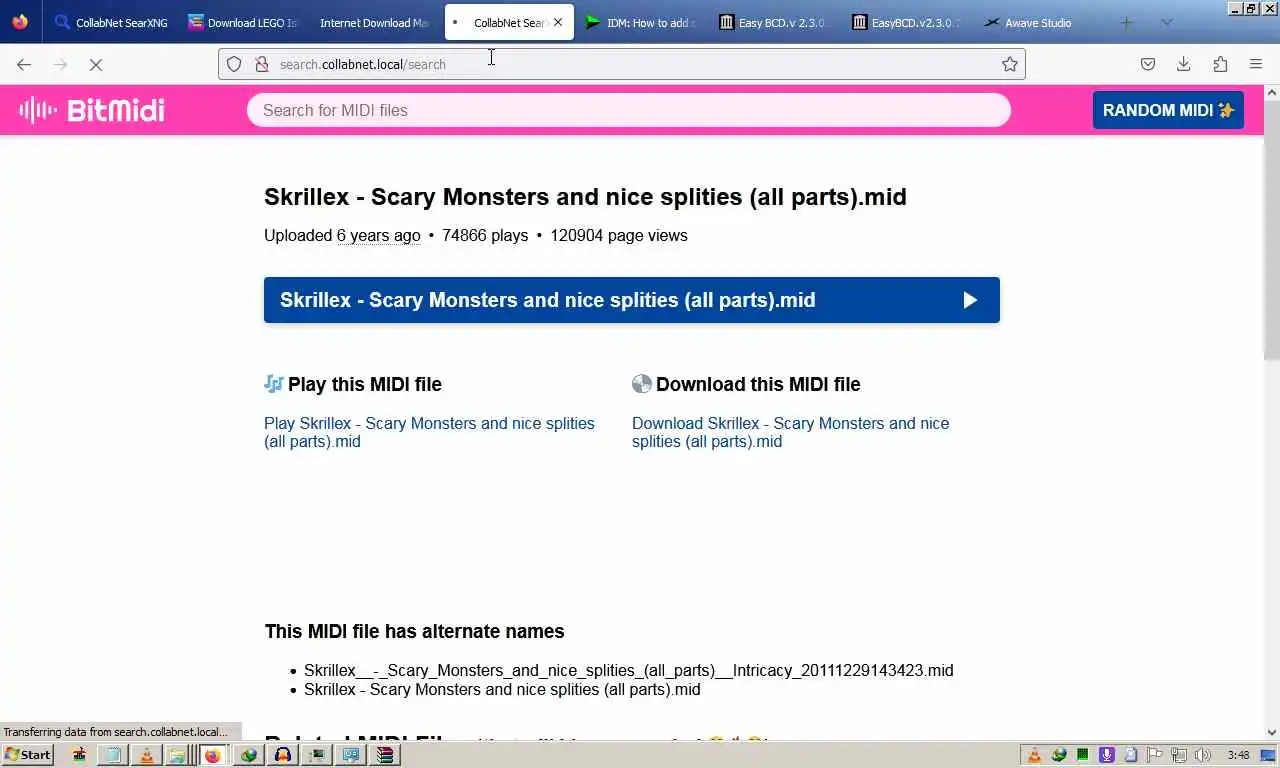Click the notepad icon in the taskbar
This screenshot has width=1280, height=768.
[113, 755]
